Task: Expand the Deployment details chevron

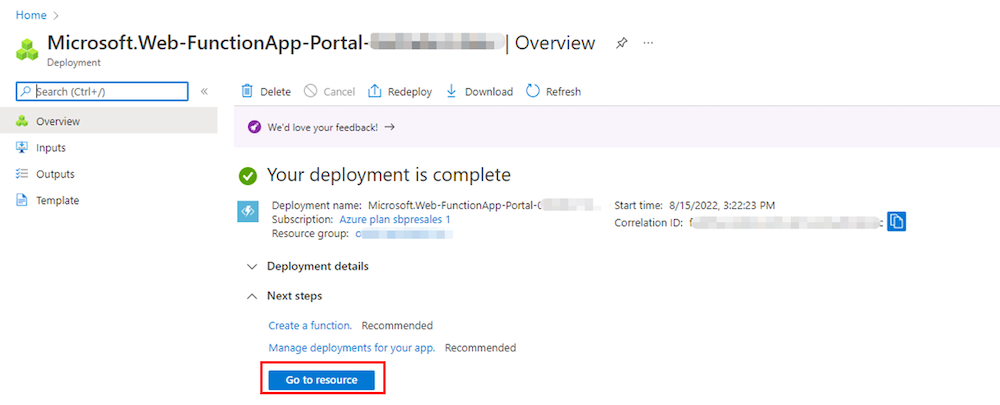Action: tap(253, 267)
